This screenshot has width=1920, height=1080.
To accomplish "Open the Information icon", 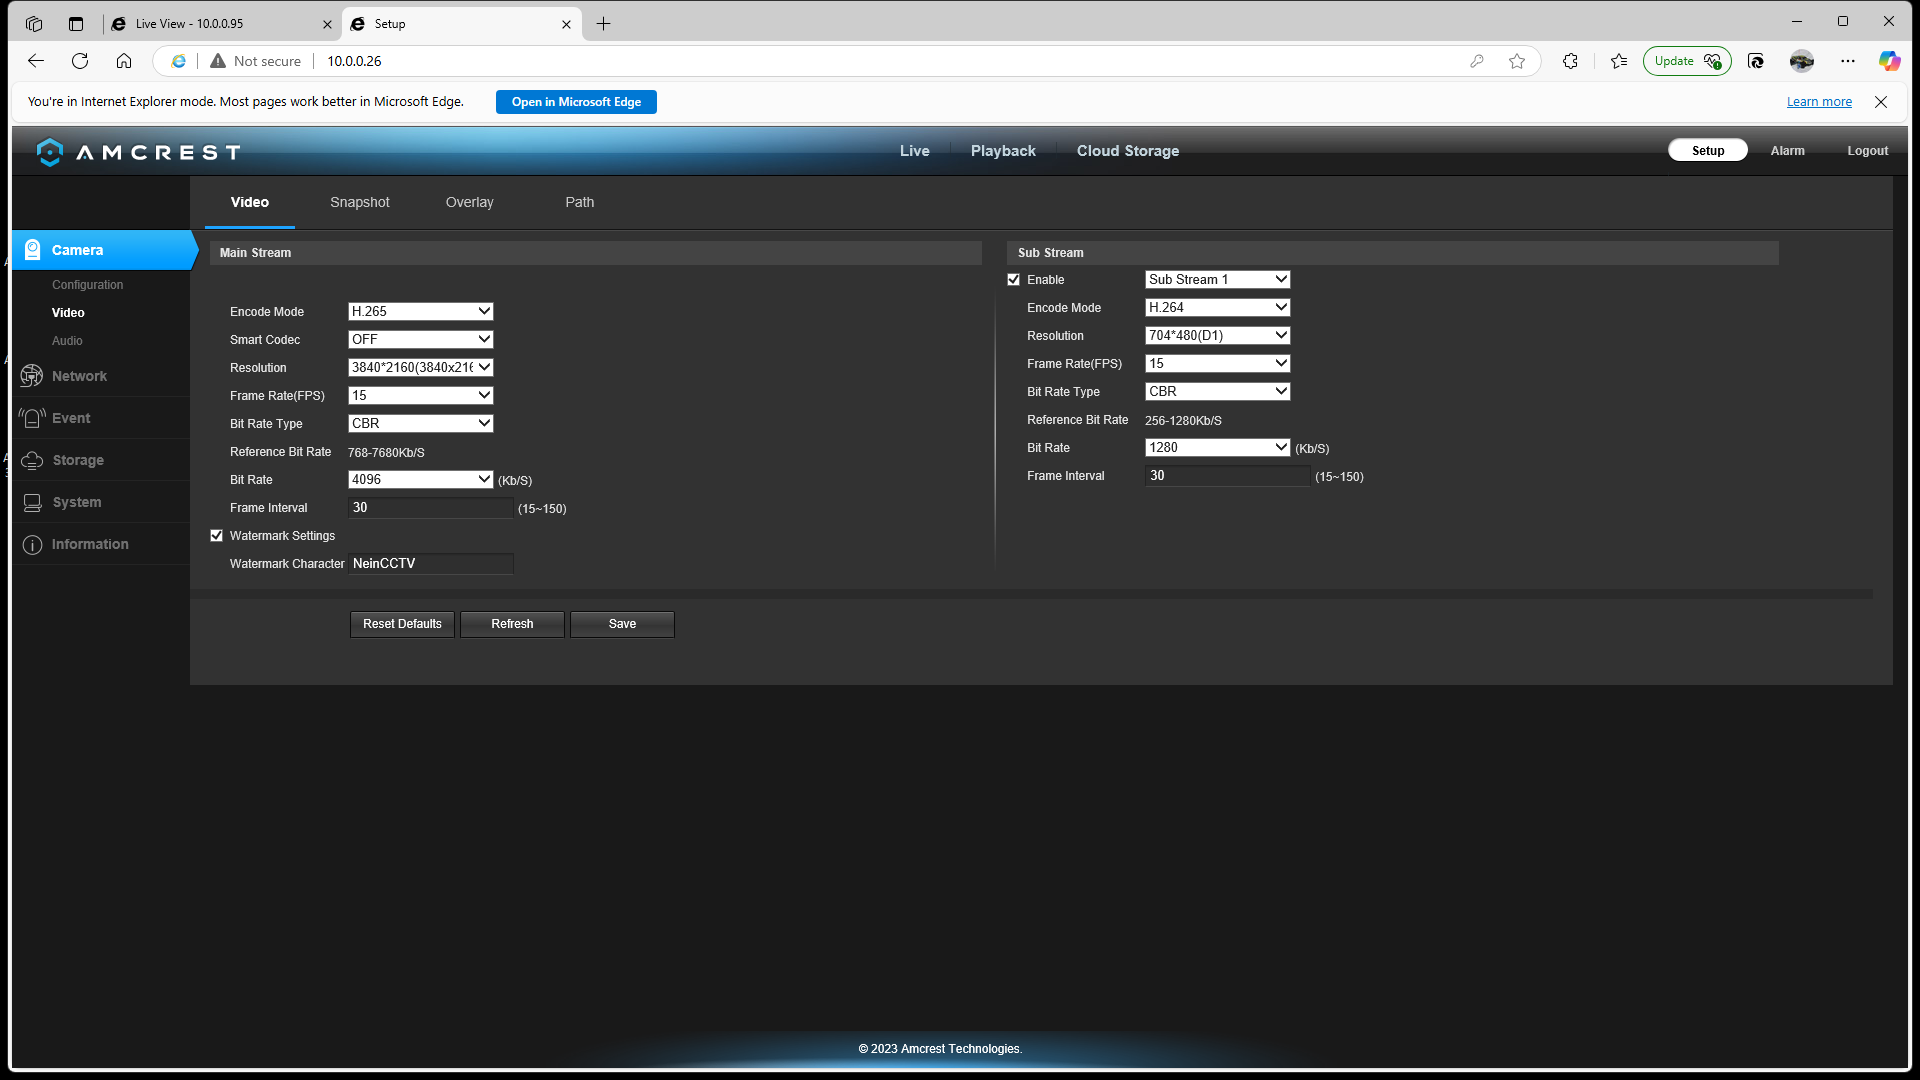I will coord(32,544).
